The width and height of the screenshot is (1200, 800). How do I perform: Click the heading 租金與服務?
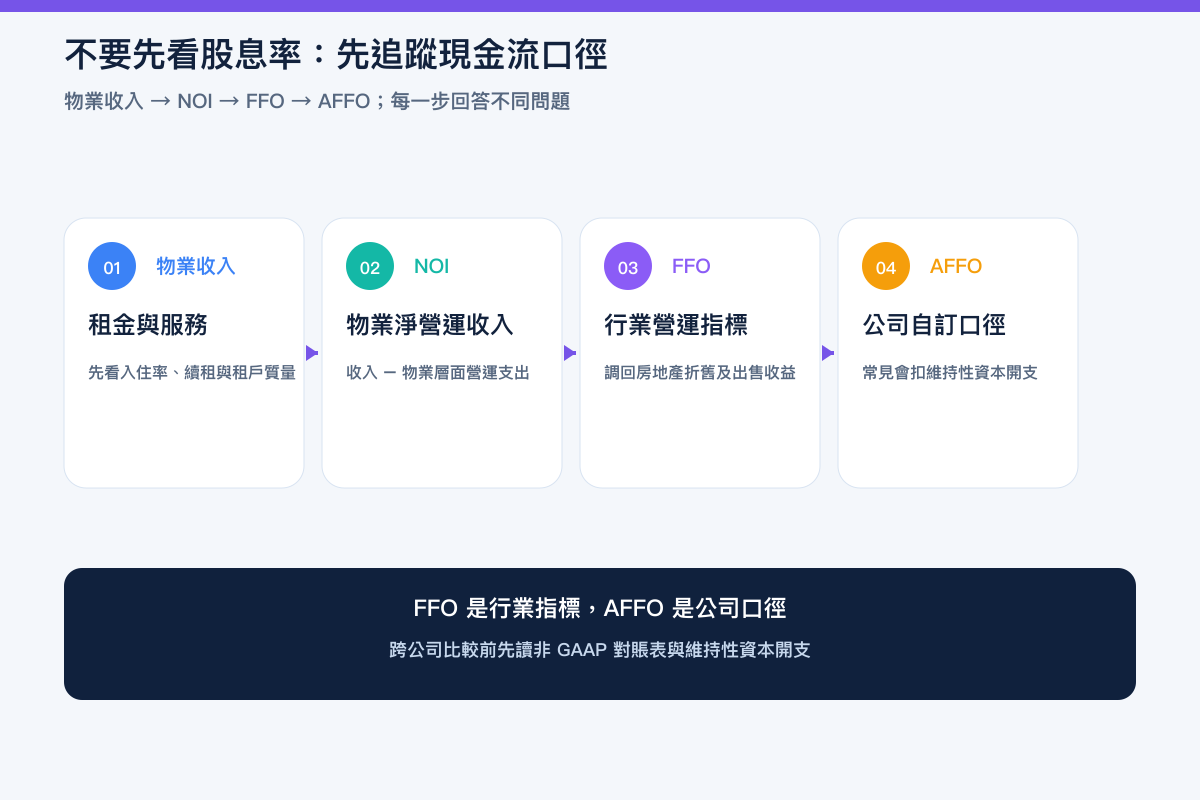click(x=148, y=325)
